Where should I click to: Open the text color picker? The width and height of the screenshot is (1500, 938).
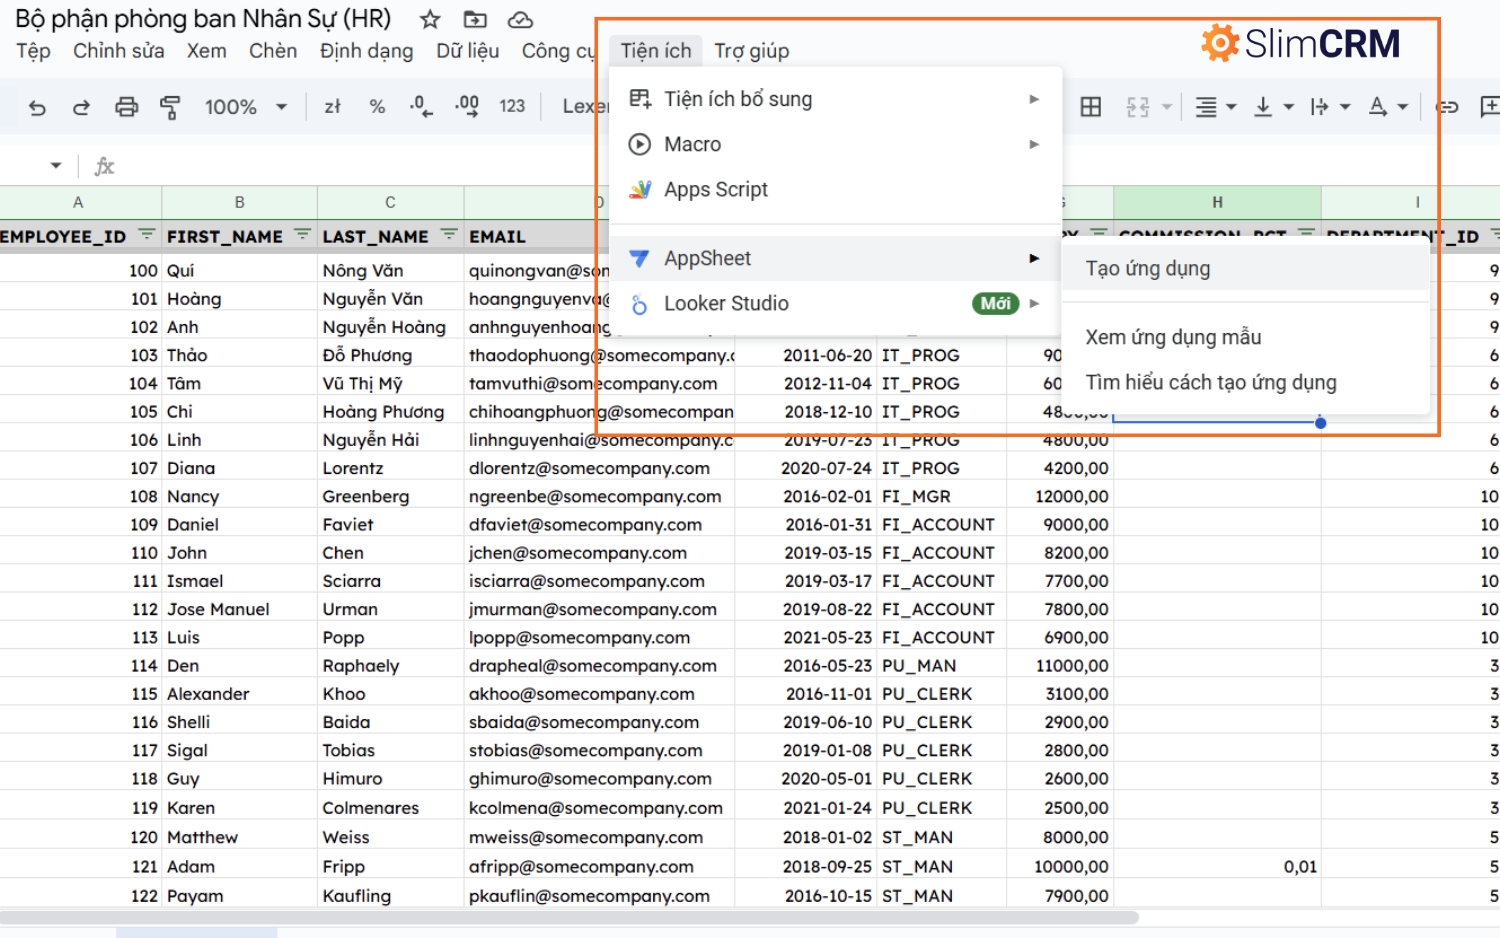pyautogui.click(x=1387, y=107)
